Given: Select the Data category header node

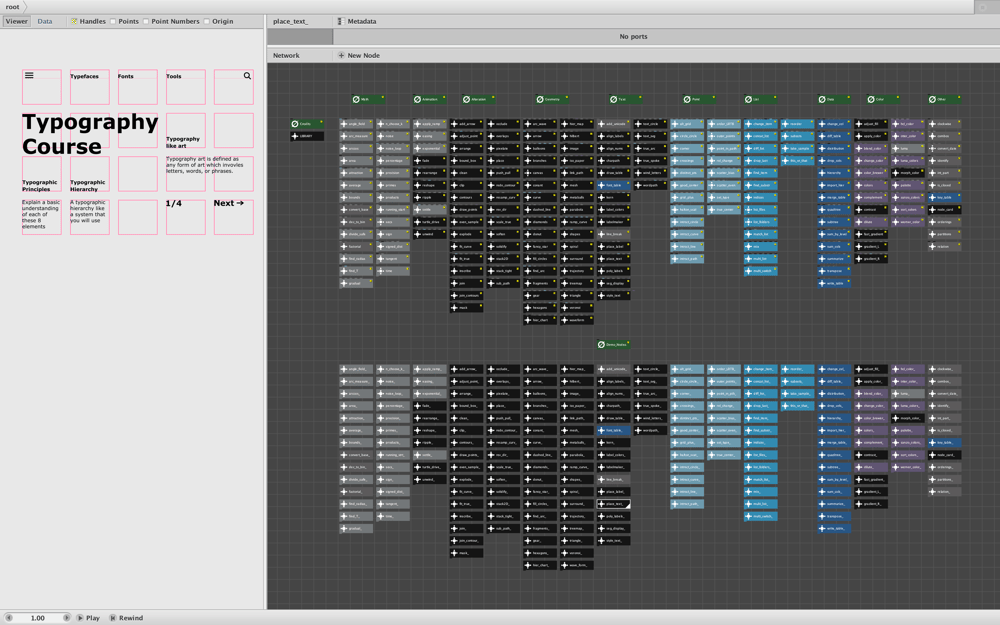Looking at the screenshot, I should [x=834, y=99].
